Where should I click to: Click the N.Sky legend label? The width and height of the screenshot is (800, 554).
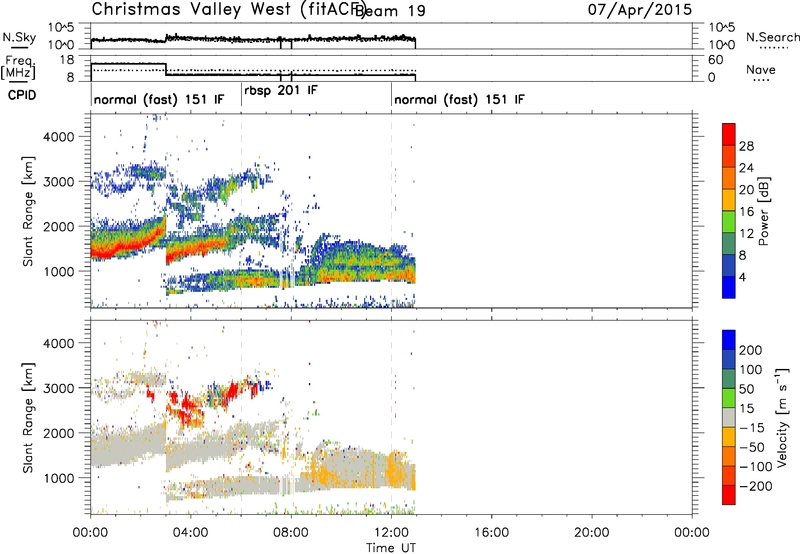(x=19, y=37)
